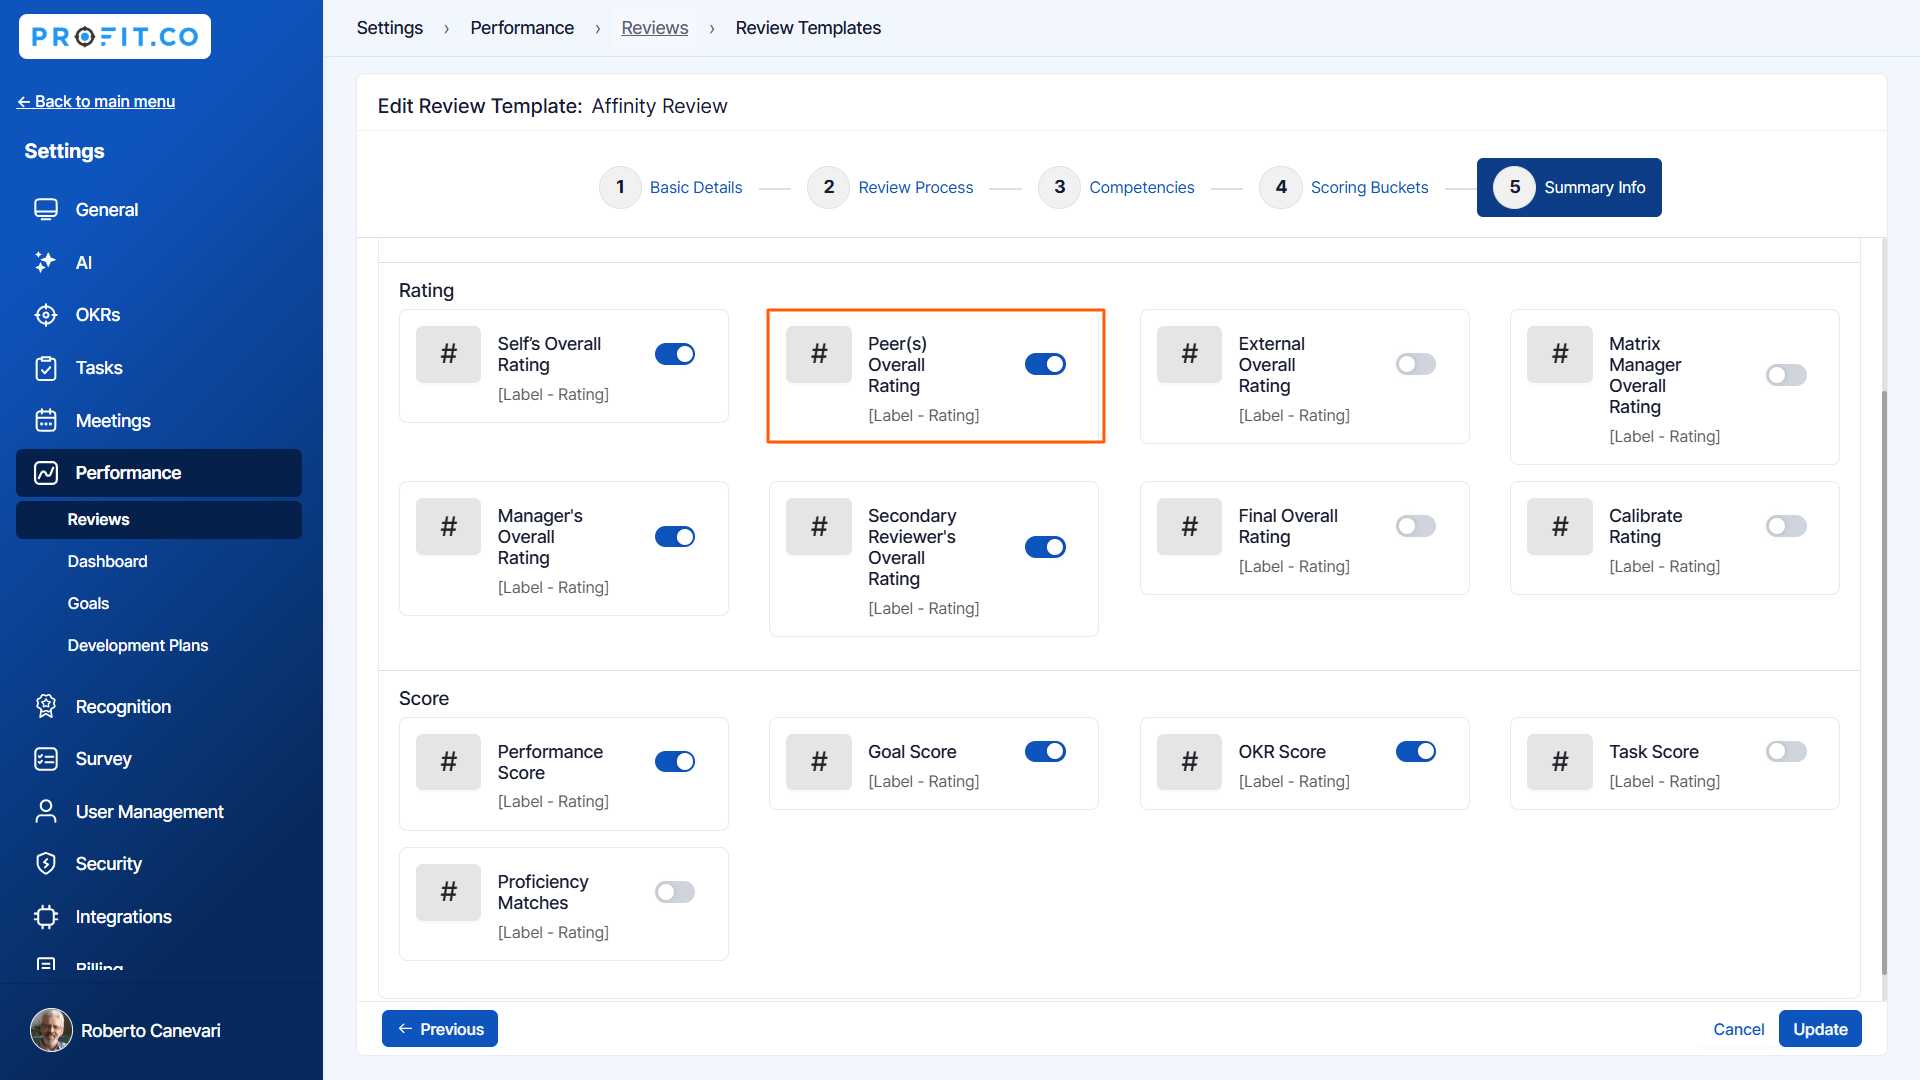This screenshot has height=1080, width=1920.
Task: Go to Competencies step 3
Action: pyautogui.click(x=1141, y=187)
